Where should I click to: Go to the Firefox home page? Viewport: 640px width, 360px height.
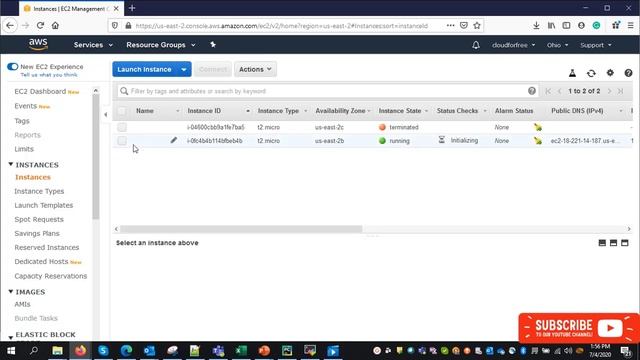pos(55,25)
